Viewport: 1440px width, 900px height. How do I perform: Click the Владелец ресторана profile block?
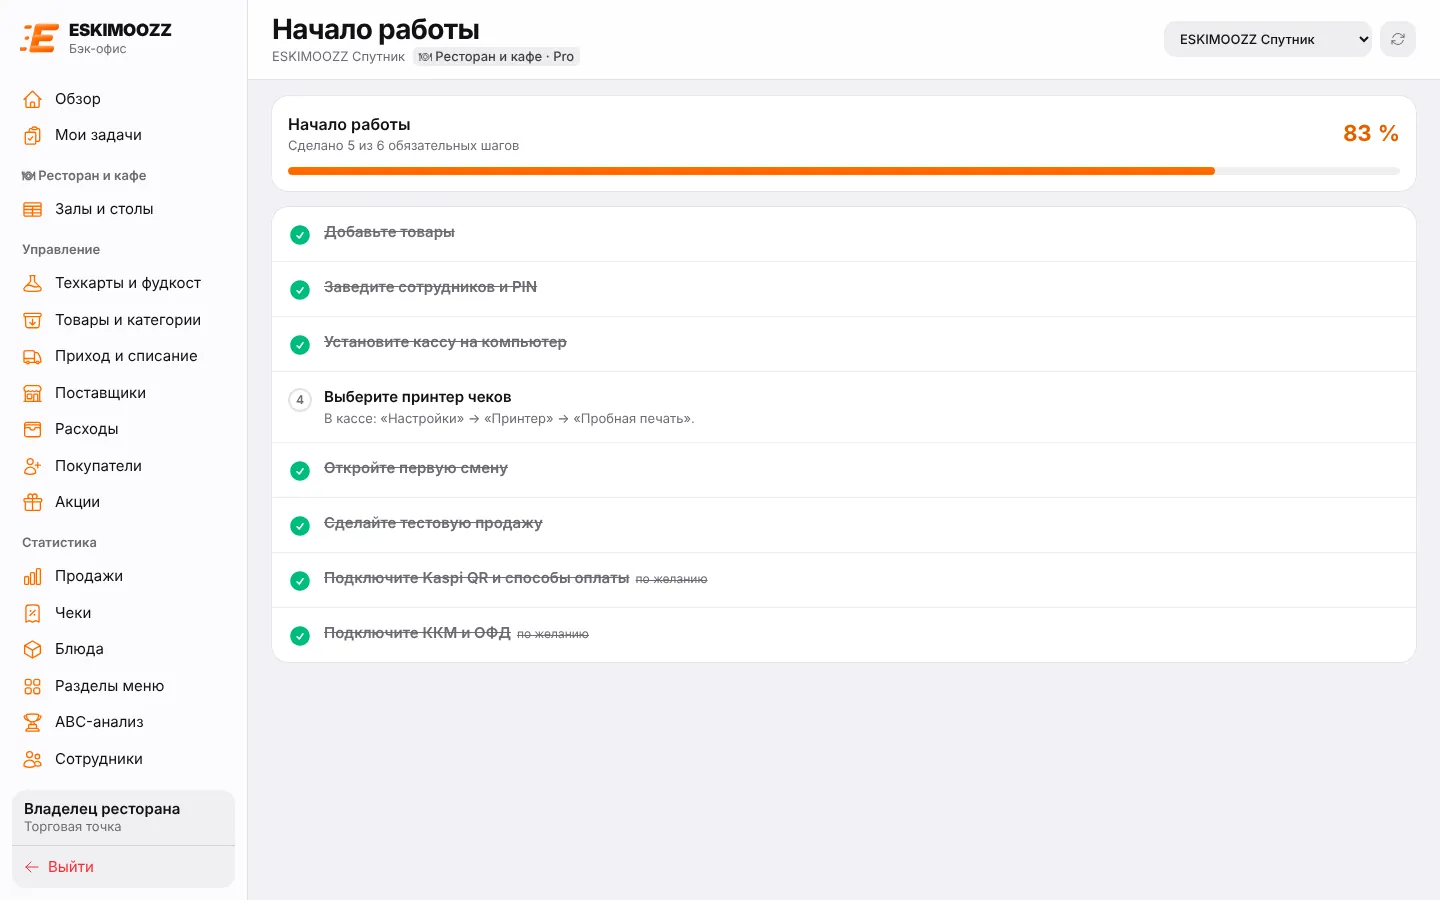(123, 817)
